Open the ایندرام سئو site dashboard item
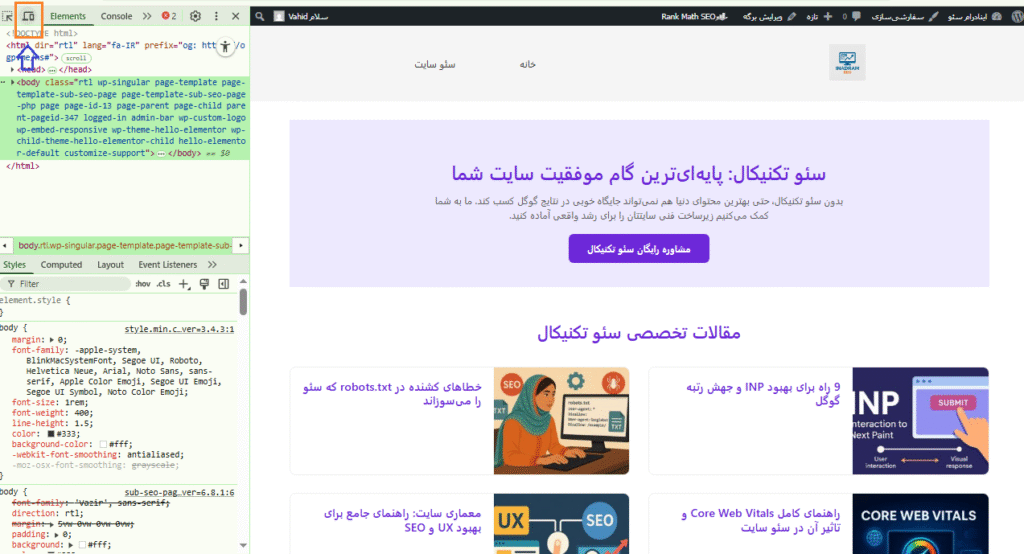Viewport: 1024px width, 554px height. (x=974, y=16)
